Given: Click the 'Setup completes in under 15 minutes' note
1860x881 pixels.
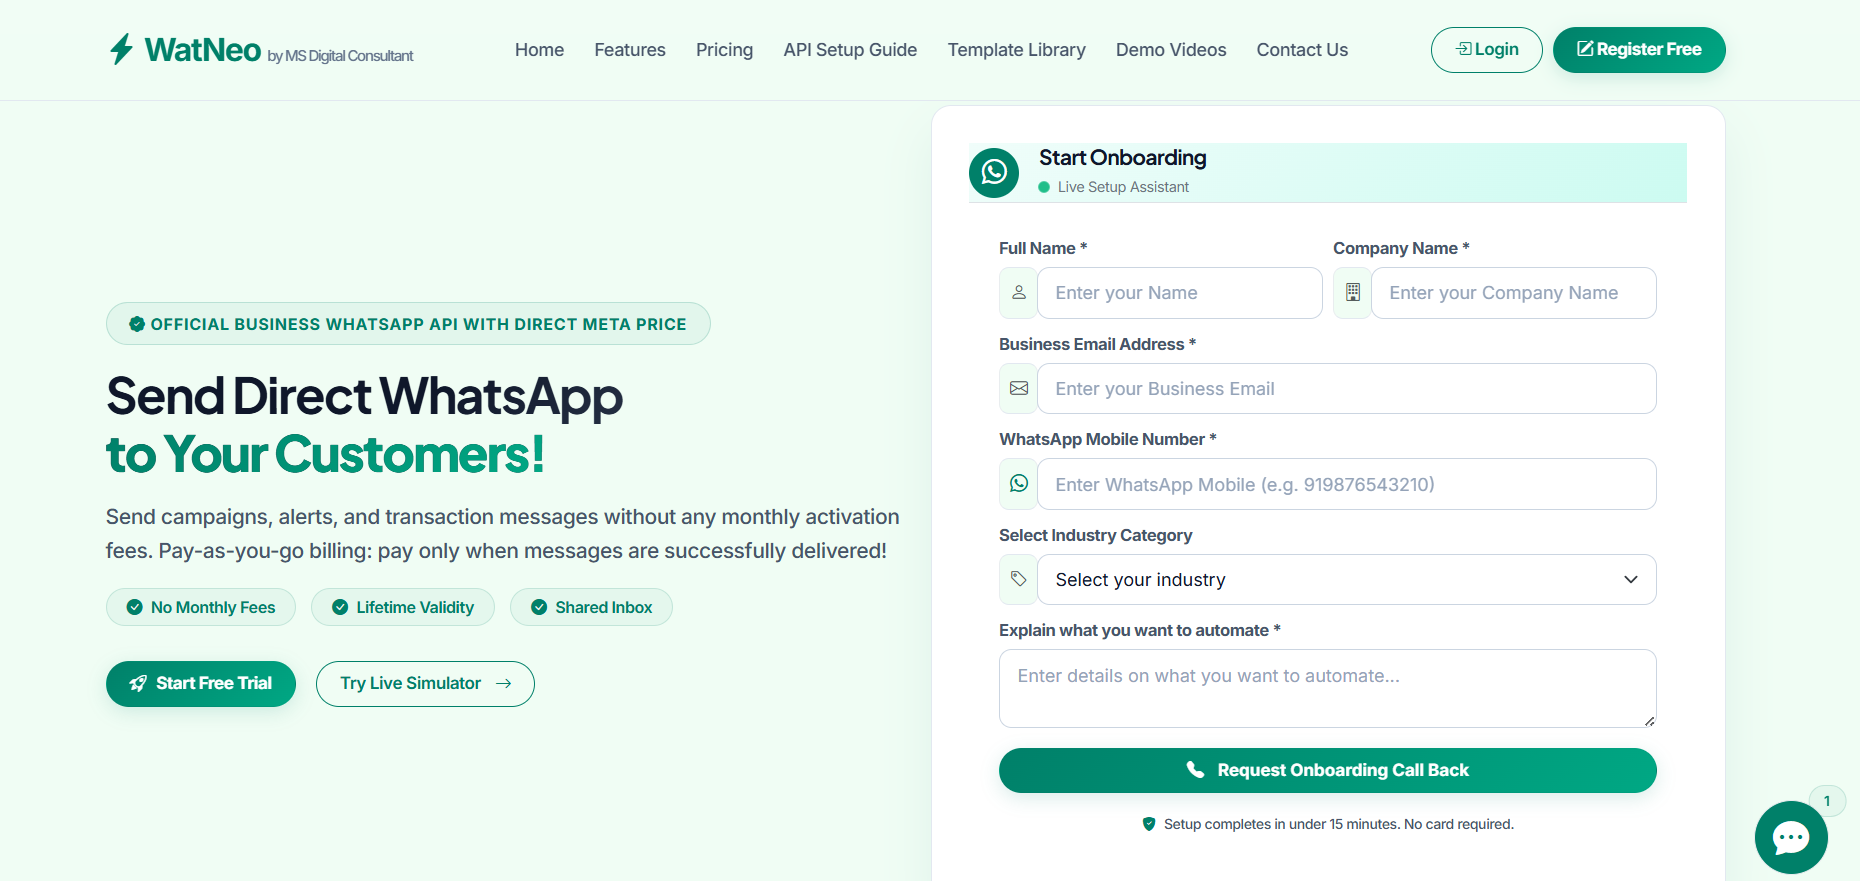Looking at the screenshot, I should [x=1339, y=824].
